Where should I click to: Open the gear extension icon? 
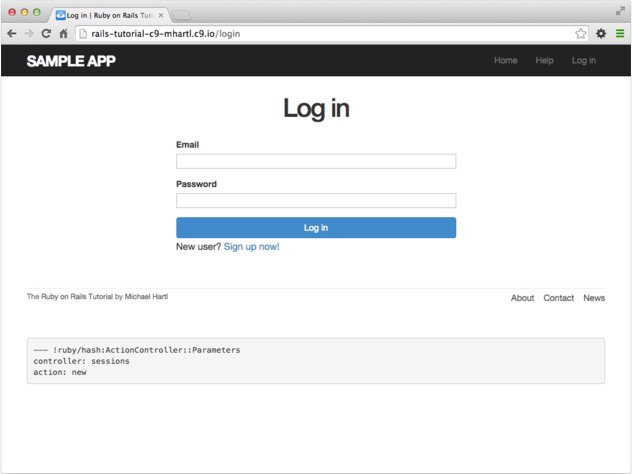click(x=601, y=33)
